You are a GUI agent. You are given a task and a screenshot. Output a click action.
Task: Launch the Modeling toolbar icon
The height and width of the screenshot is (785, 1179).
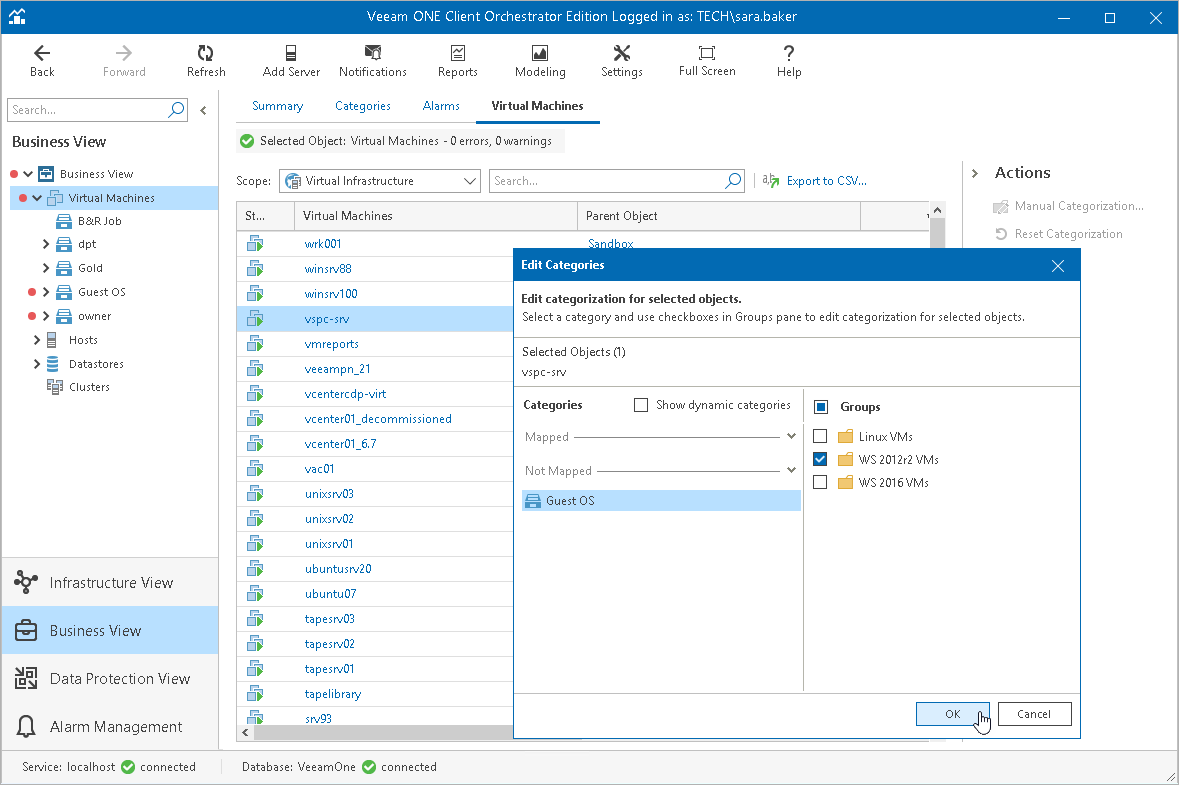(x=540, y=53)
